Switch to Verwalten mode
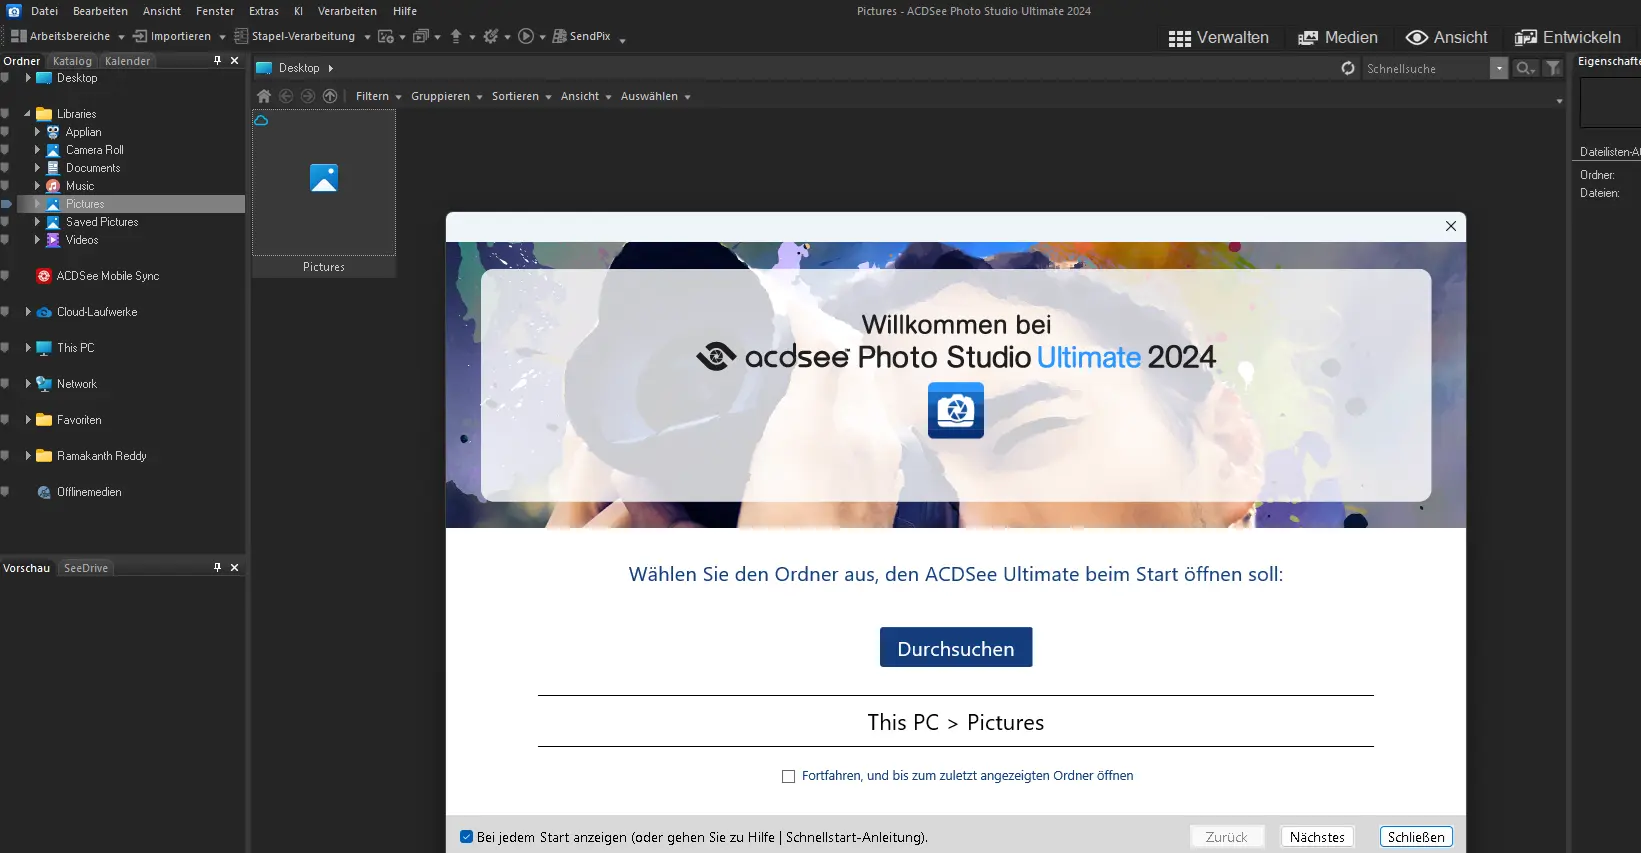The image size is (1641, 853). pyautogui.click(x=1219, y=38)
